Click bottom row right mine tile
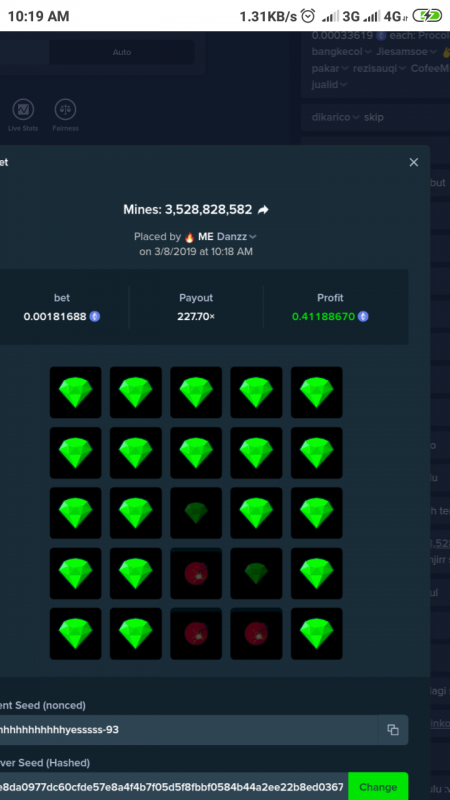This screenshot has width=450, height=800. [256, 634]
